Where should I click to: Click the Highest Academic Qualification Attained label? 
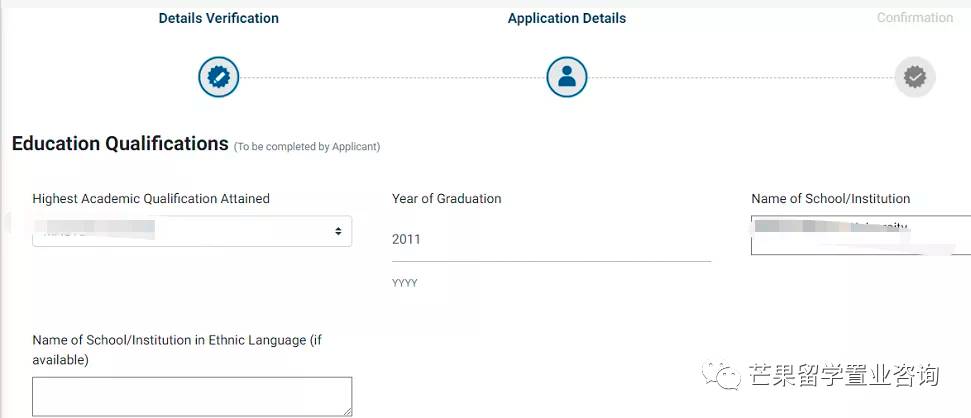pos(151,199)
